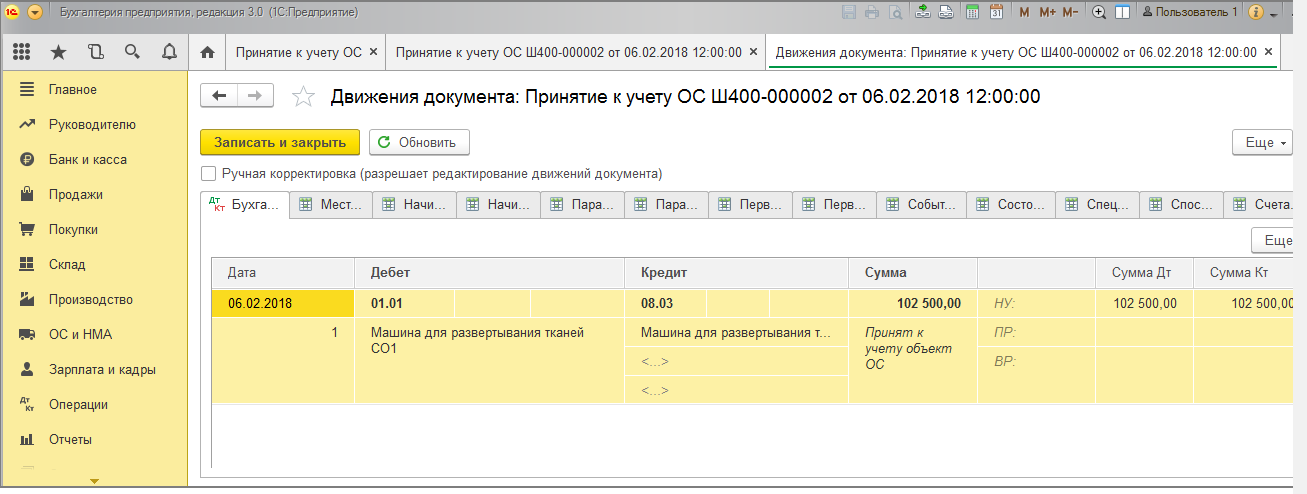Switch to the short Принятие к учету ОС tab
Viewport: 1307px width, 494px height.
pyautogui.click(x=299, y=52)
